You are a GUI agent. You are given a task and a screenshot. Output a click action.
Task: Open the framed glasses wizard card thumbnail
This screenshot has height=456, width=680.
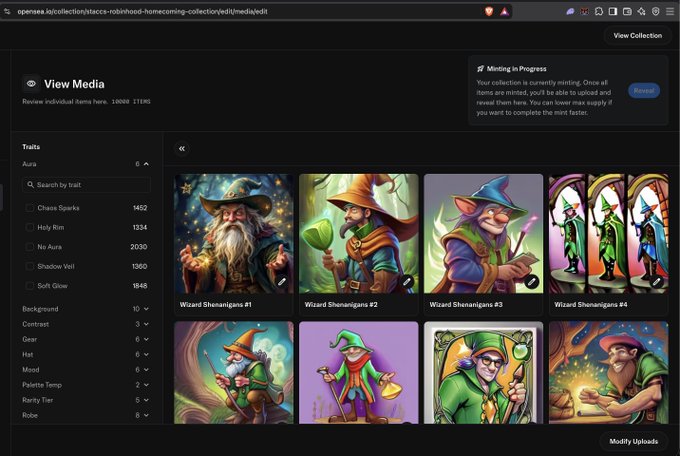(x=484, y=372)
